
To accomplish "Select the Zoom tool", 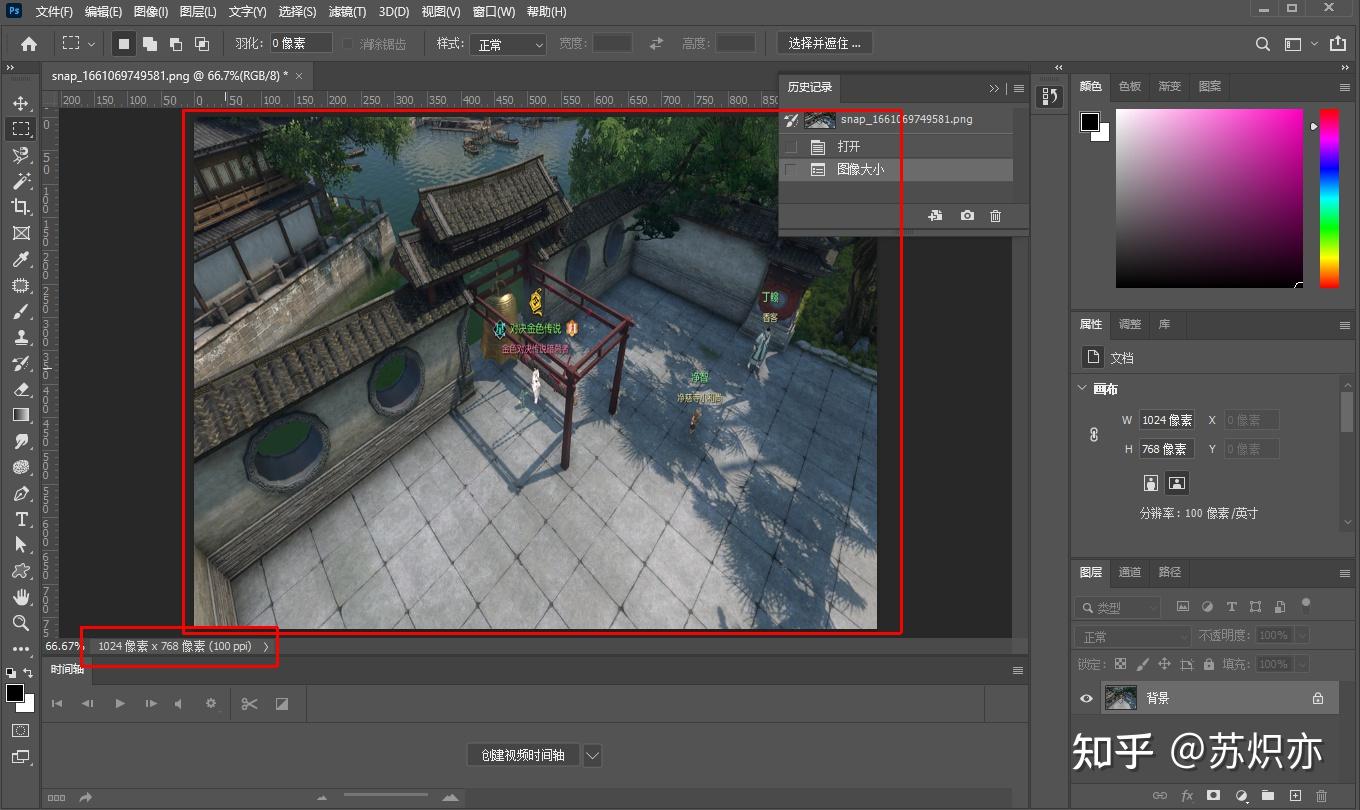I will point(20,623).
